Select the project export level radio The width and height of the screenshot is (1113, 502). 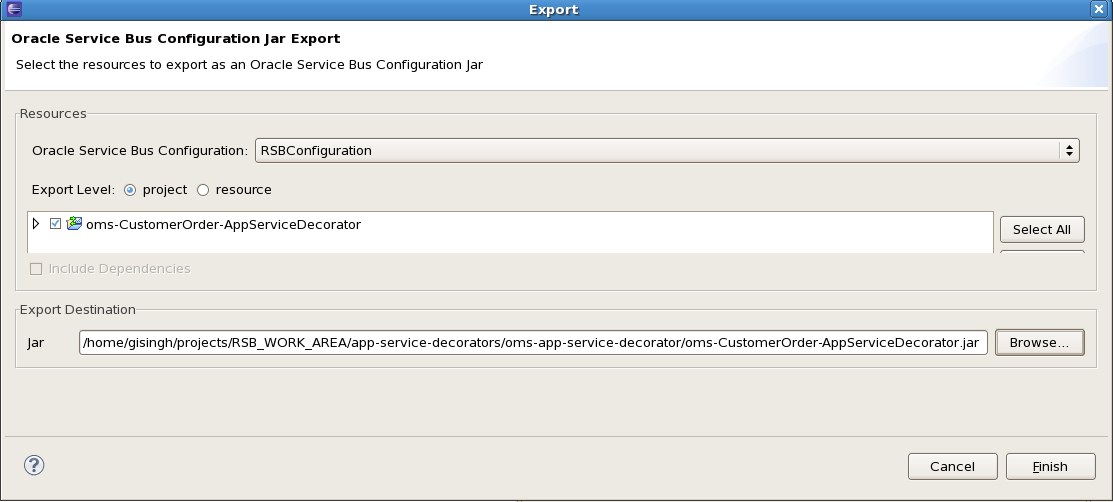130,190
